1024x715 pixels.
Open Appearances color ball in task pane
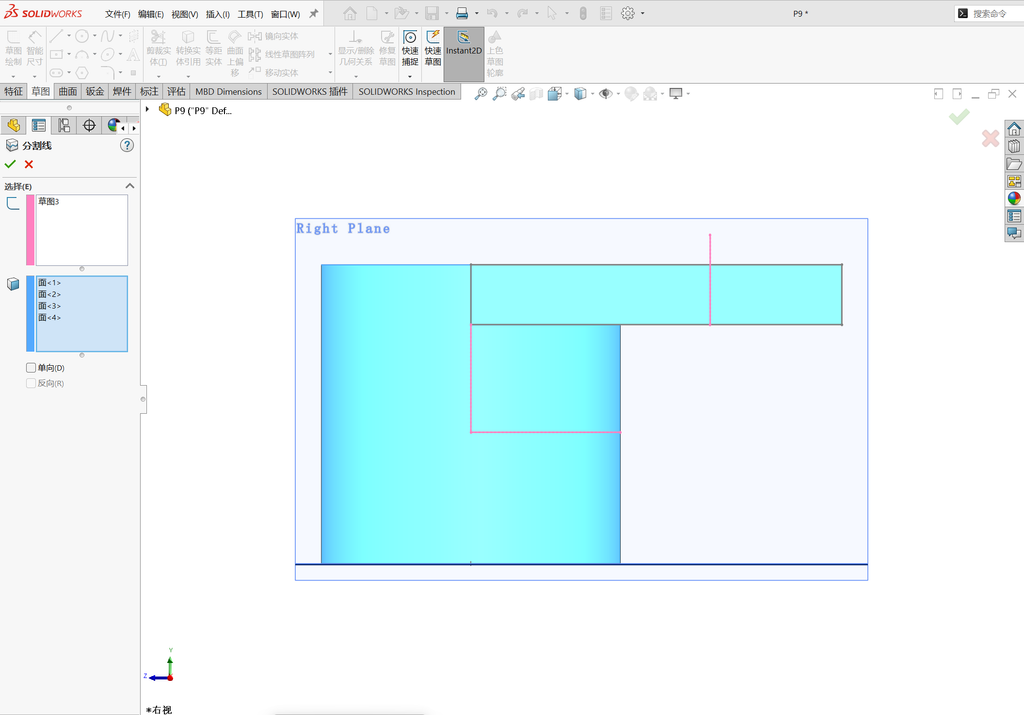tap(1014, 199)
